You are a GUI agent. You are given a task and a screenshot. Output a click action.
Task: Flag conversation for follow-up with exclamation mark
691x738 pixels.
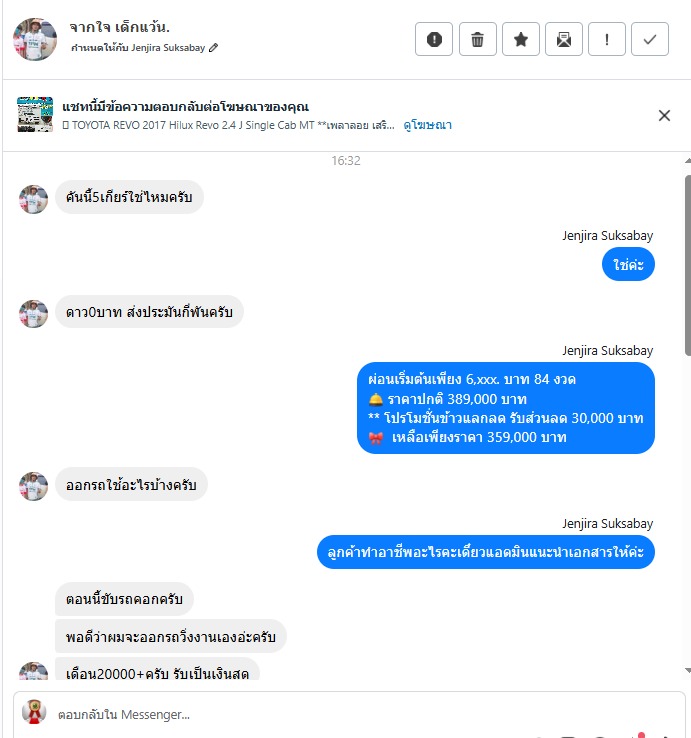(607, 39)
